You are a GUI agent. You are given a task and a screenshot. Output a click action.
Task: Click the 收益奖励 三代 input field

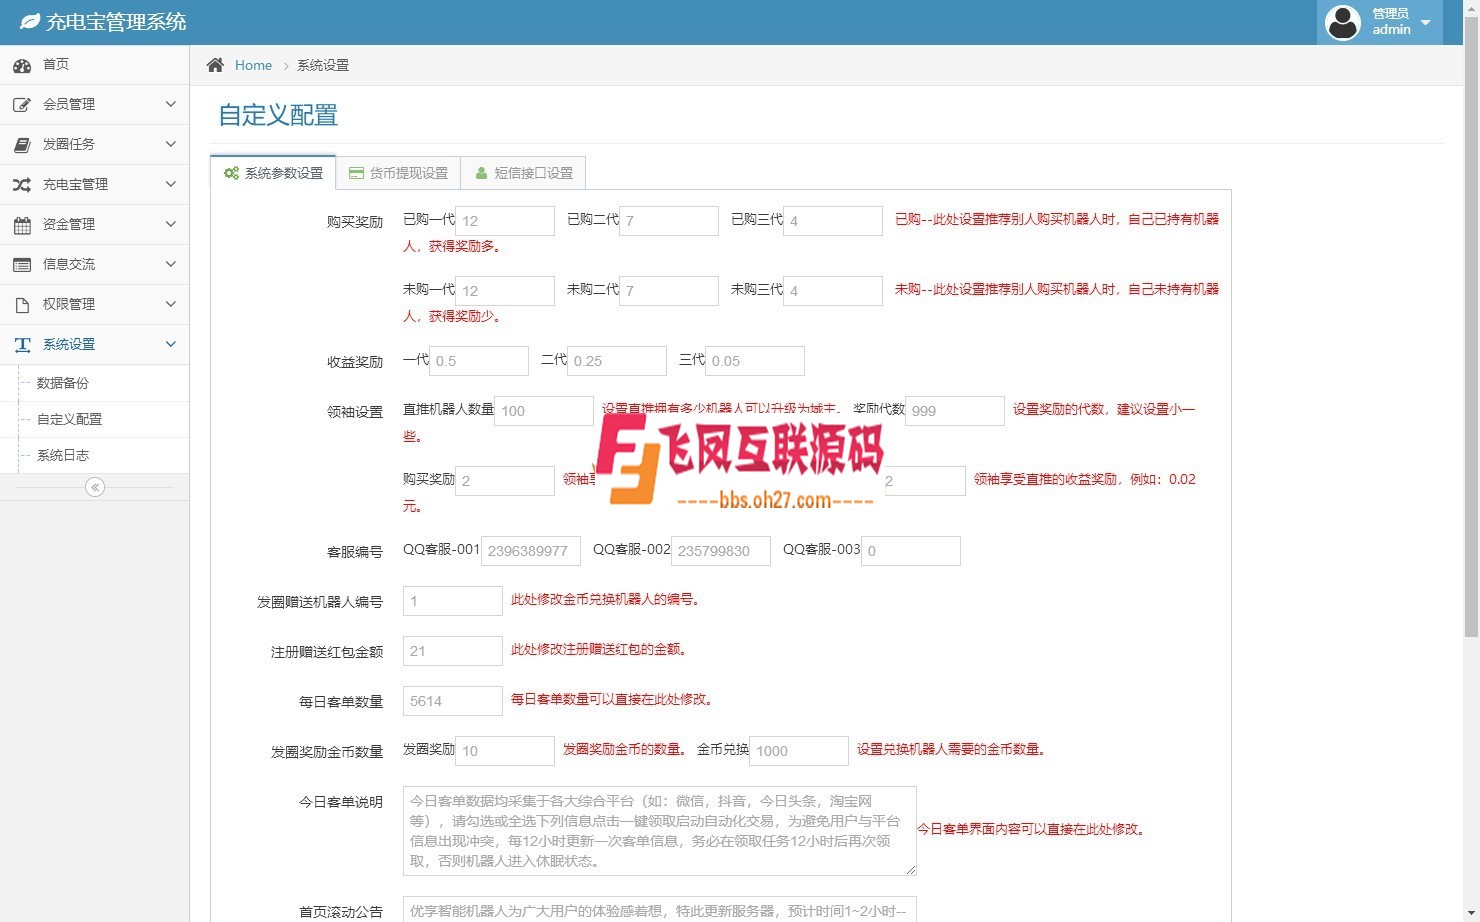tap(755, 361)
